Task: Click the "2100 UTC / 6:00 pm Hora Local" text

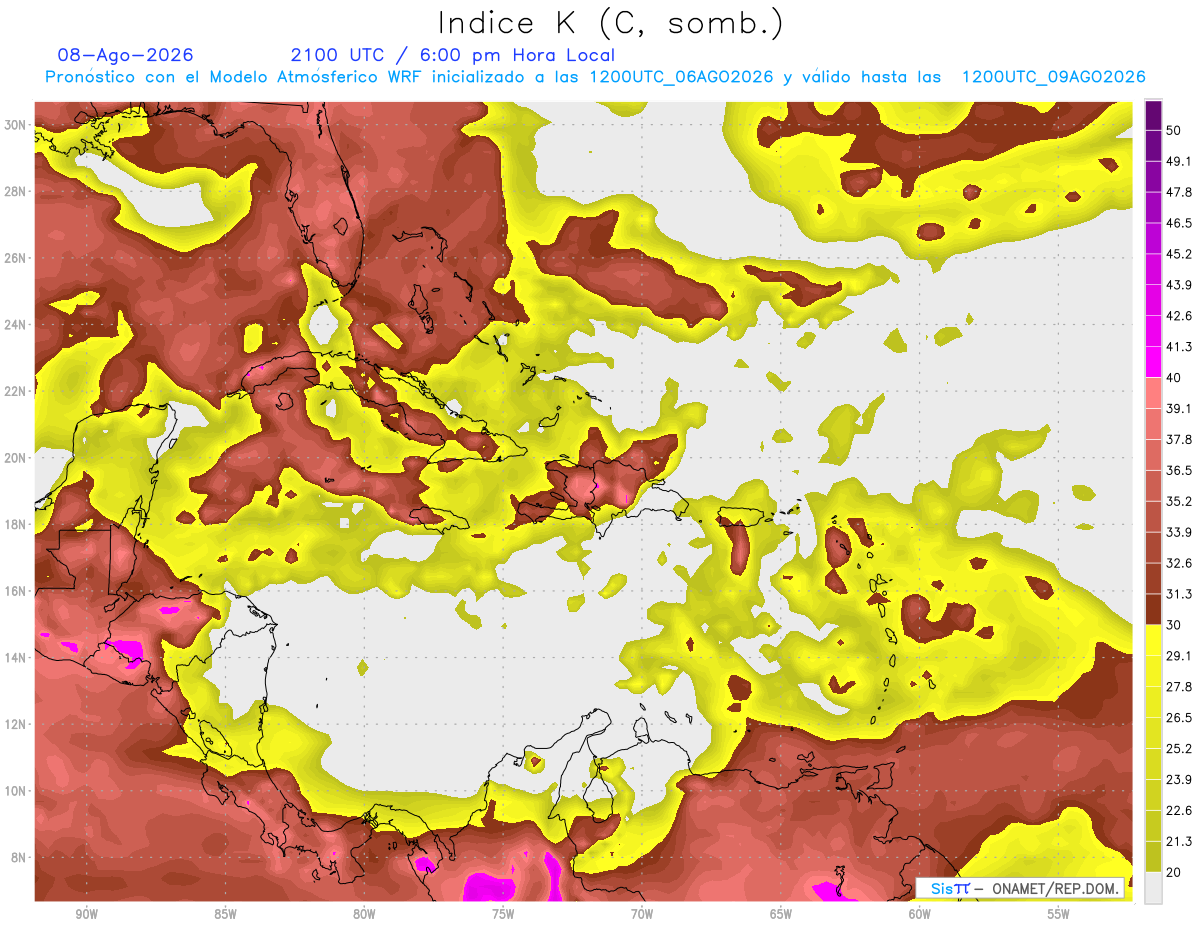Action: pos(452,55)
